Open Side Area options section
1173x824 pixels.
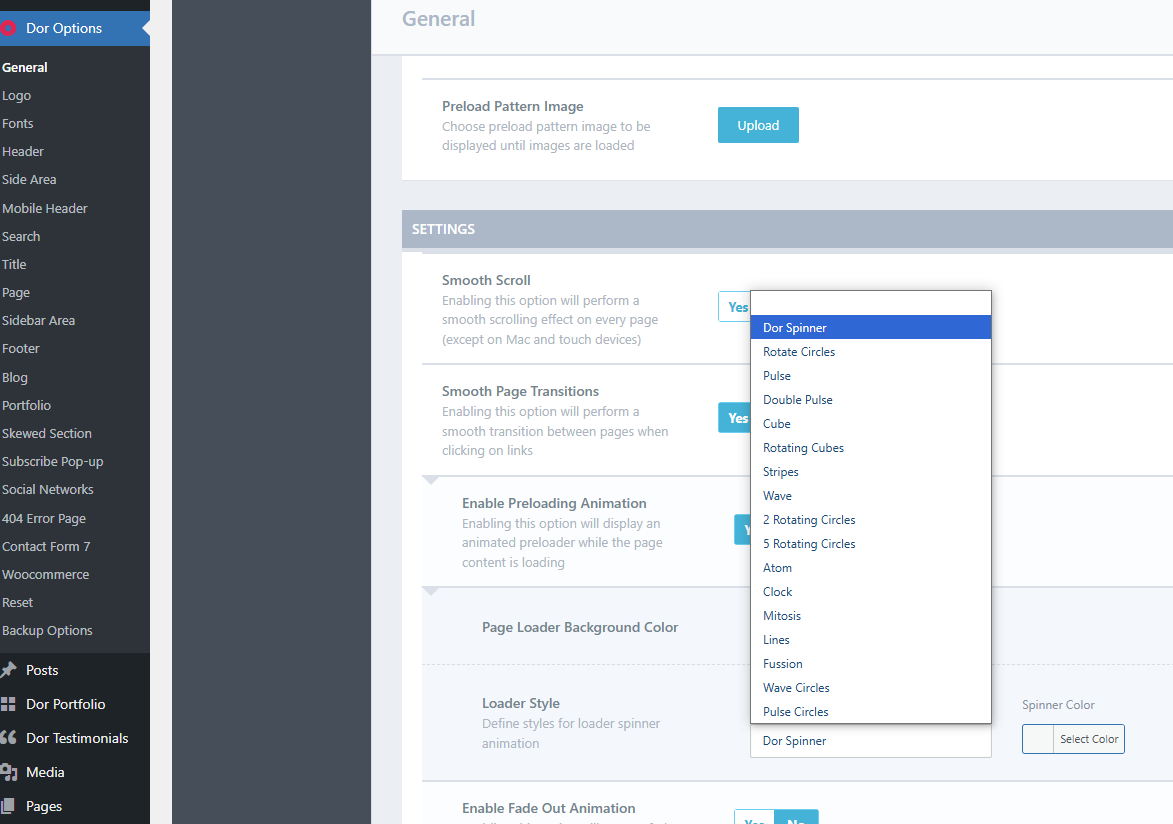pyautogui.click(x=29, y=180)
